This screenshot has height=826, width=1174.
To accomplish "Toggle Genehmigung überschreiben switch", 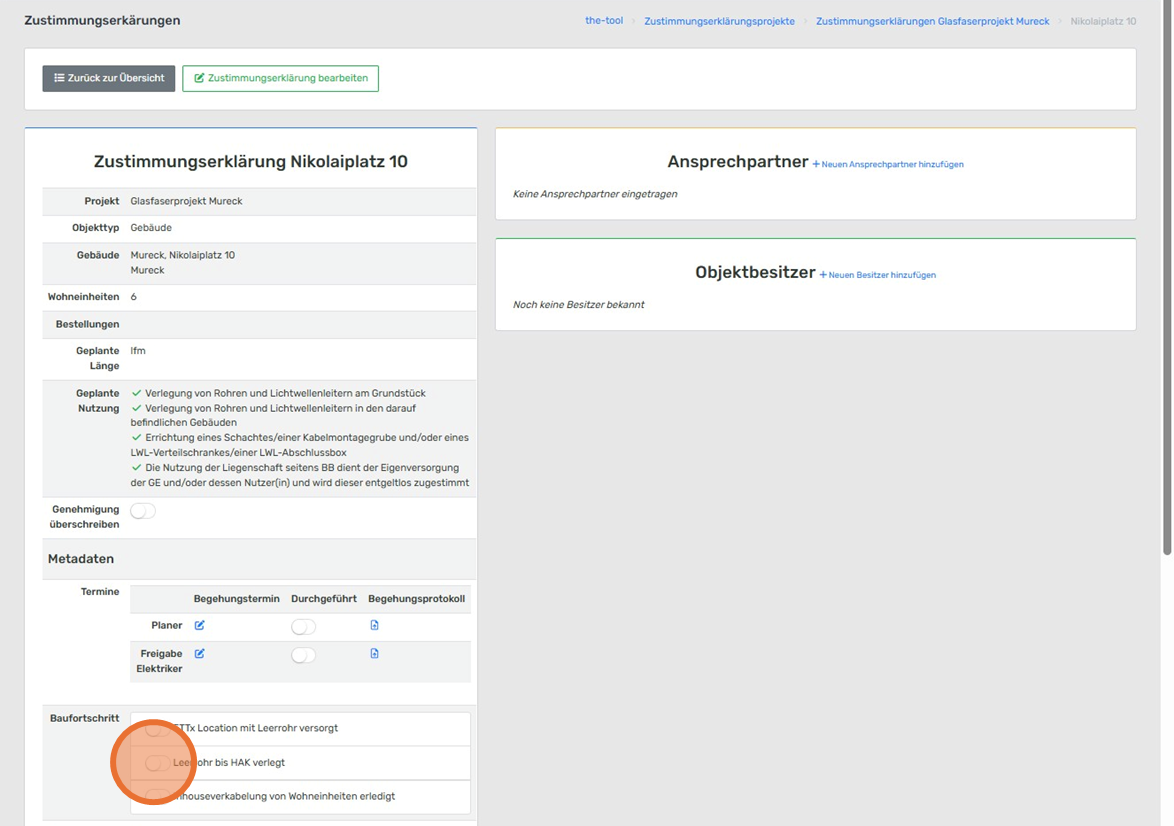I will point(143,511).
